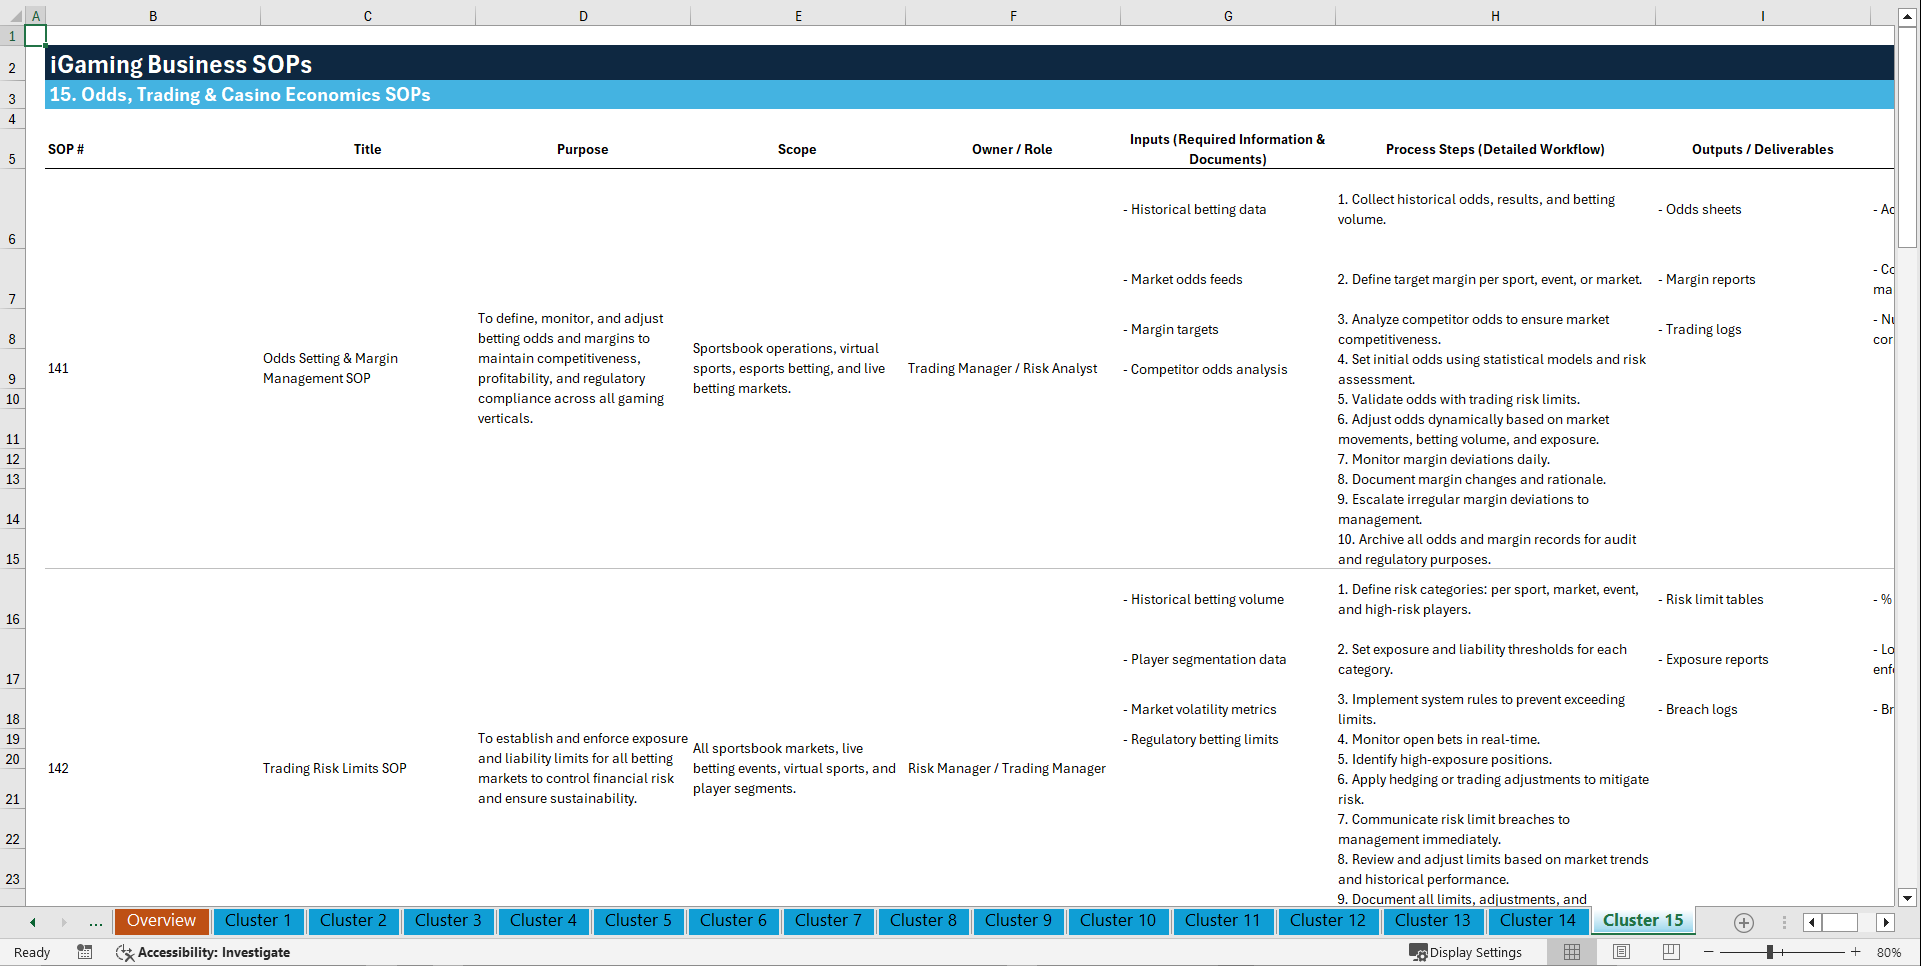1921x966 pixels.
Task: Open the Accessibility checker icon
Action: (125, 952)
